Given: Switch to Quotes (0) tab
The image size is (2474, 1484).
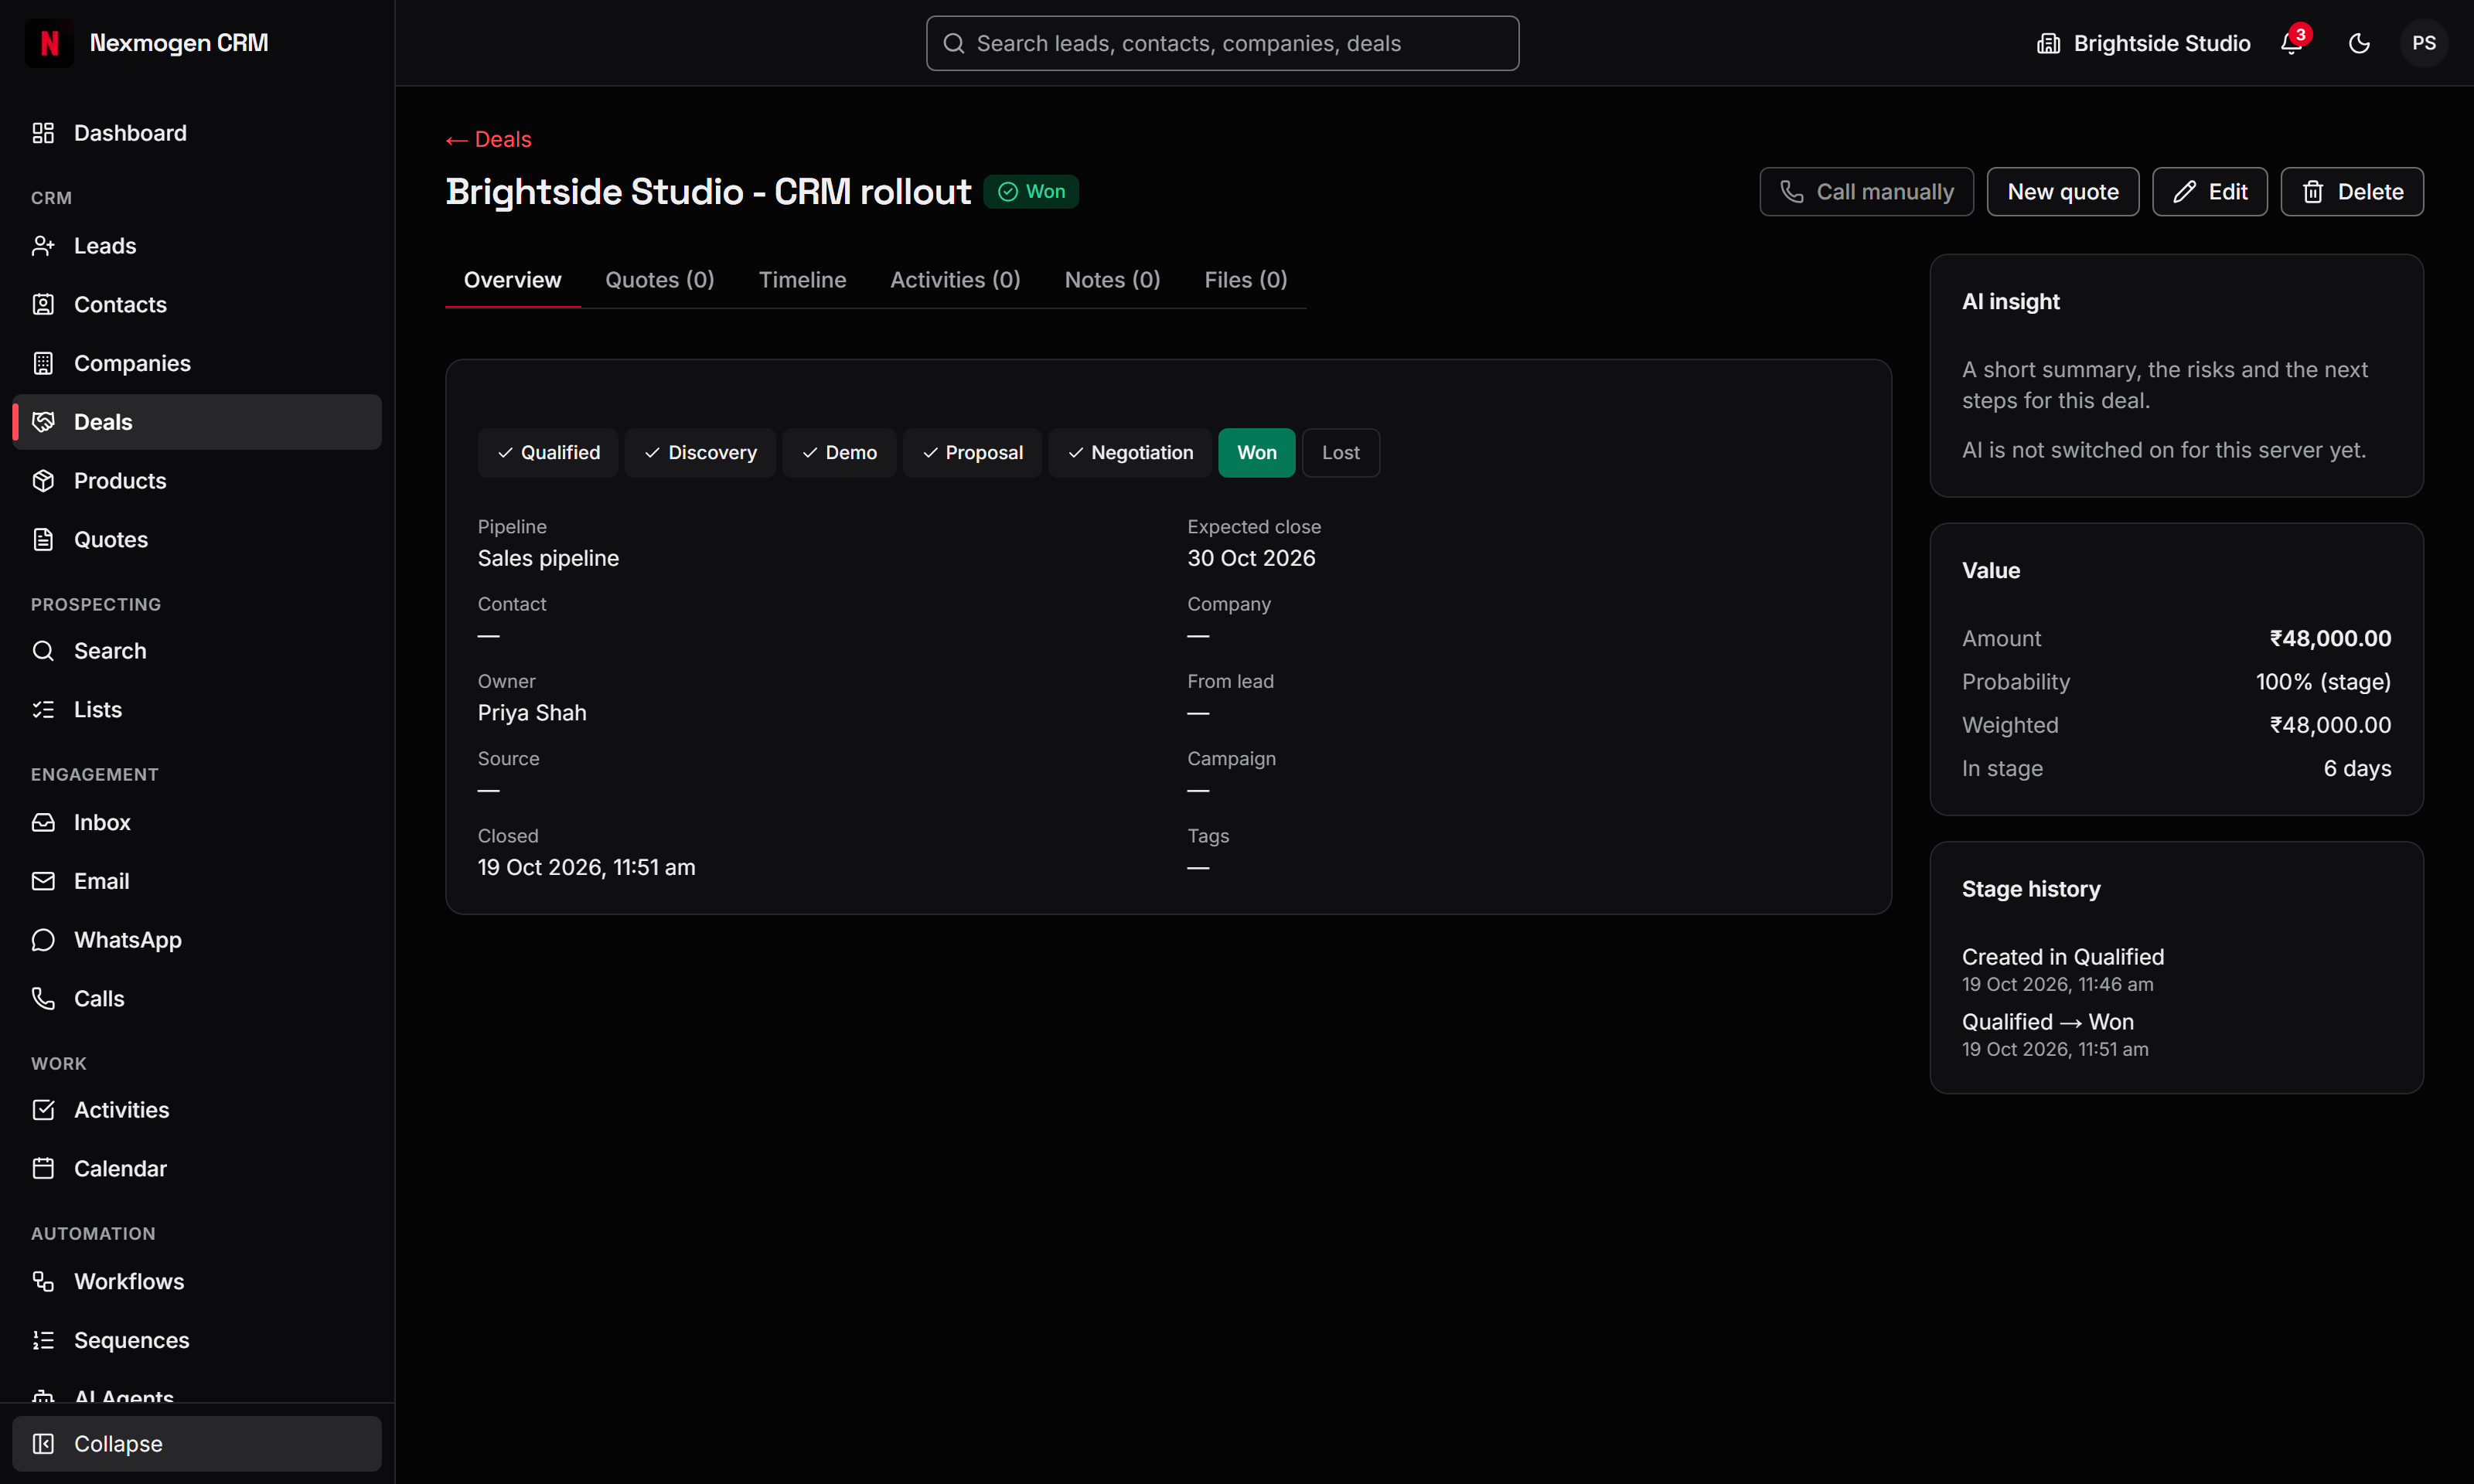Looking at the screenshot, I should [660, 280].
